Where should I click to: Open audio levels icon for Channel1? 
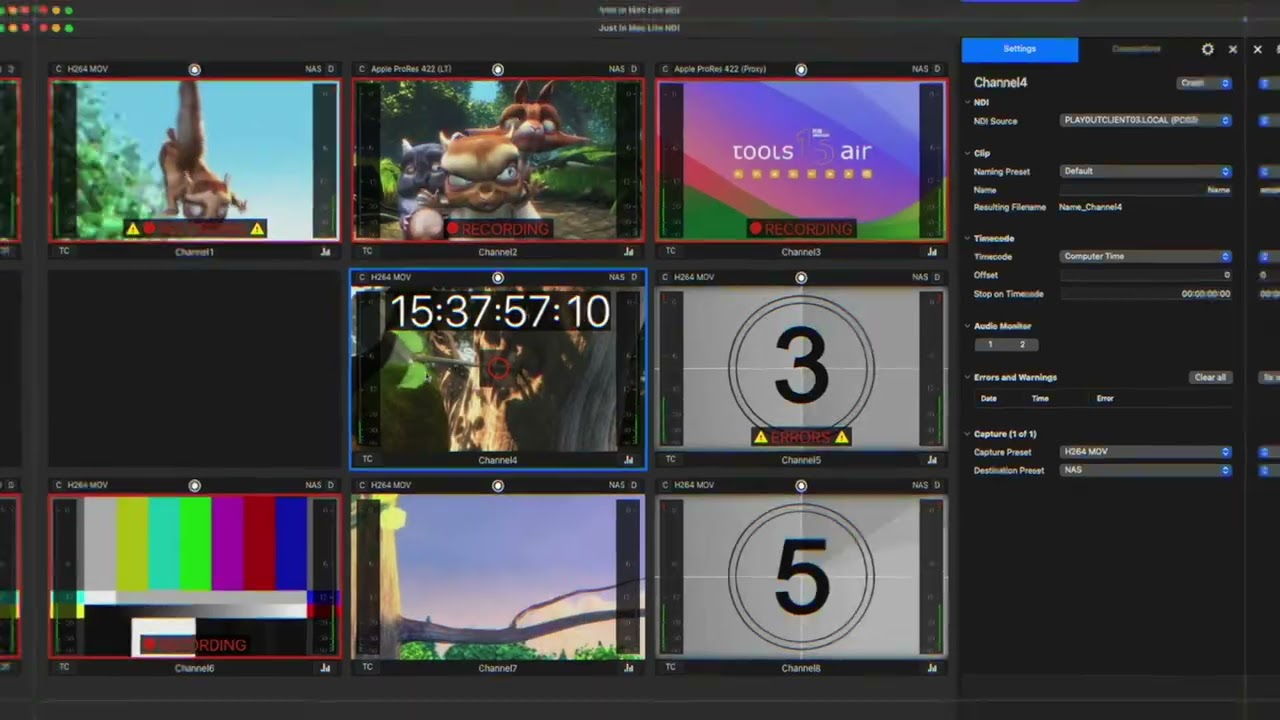(325, 252)
